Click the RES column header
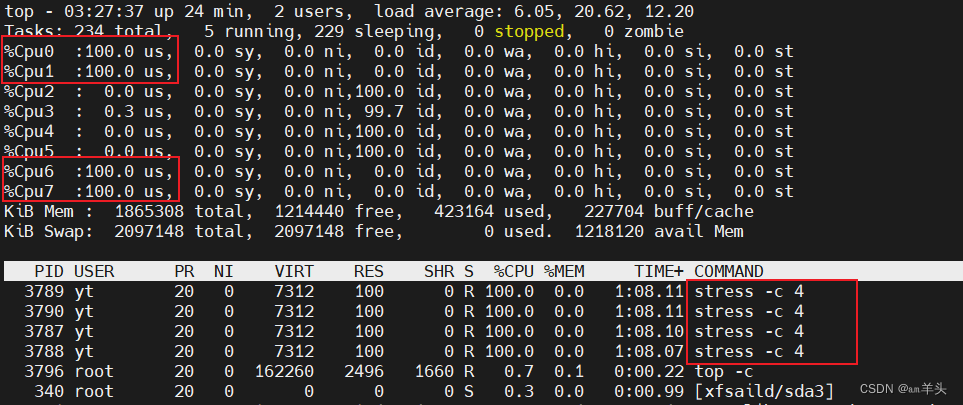963x405 pixels. 368,271
